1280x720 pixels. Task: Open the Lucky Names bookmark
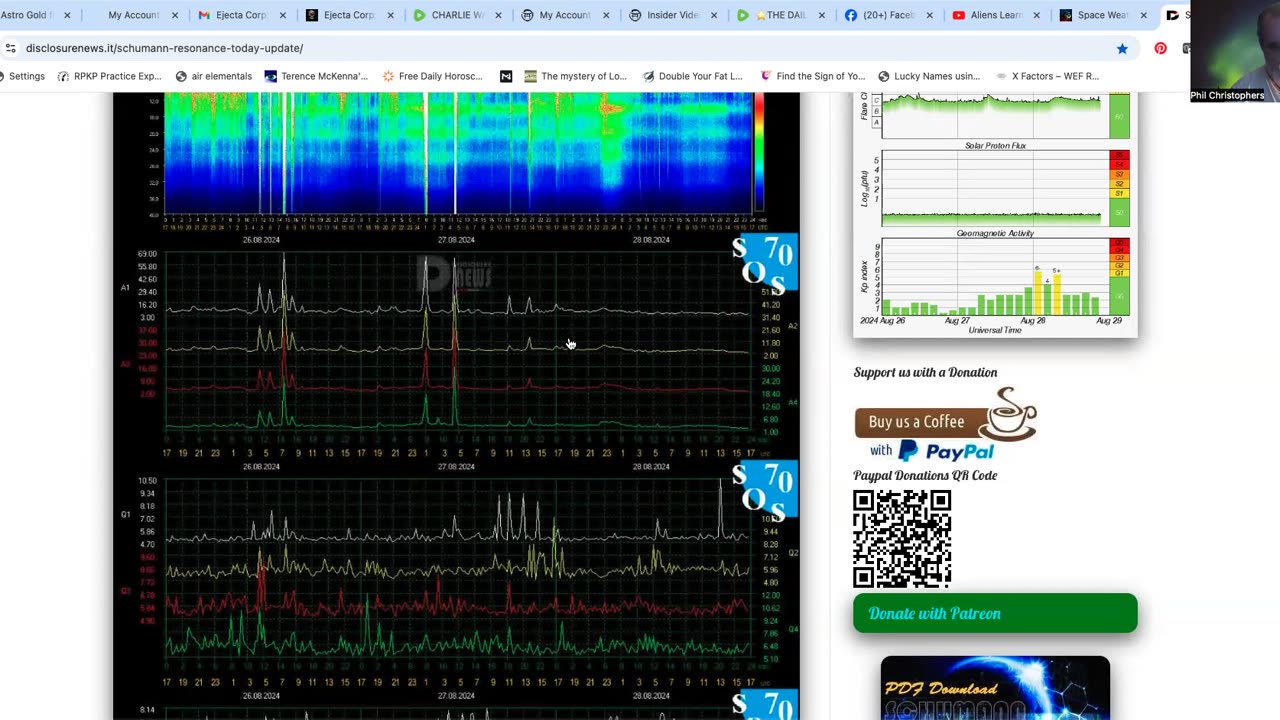pos(928,76)
